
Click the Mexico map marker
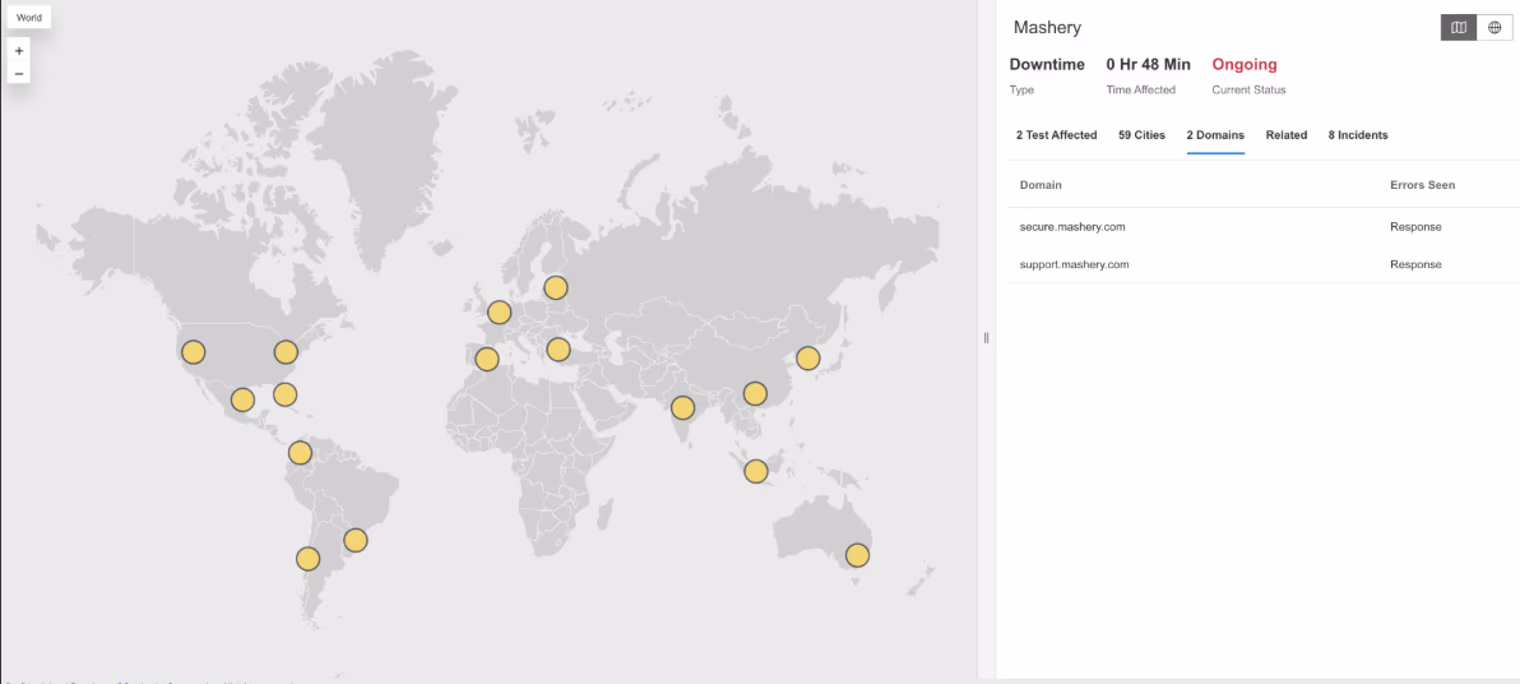point(242,400)
